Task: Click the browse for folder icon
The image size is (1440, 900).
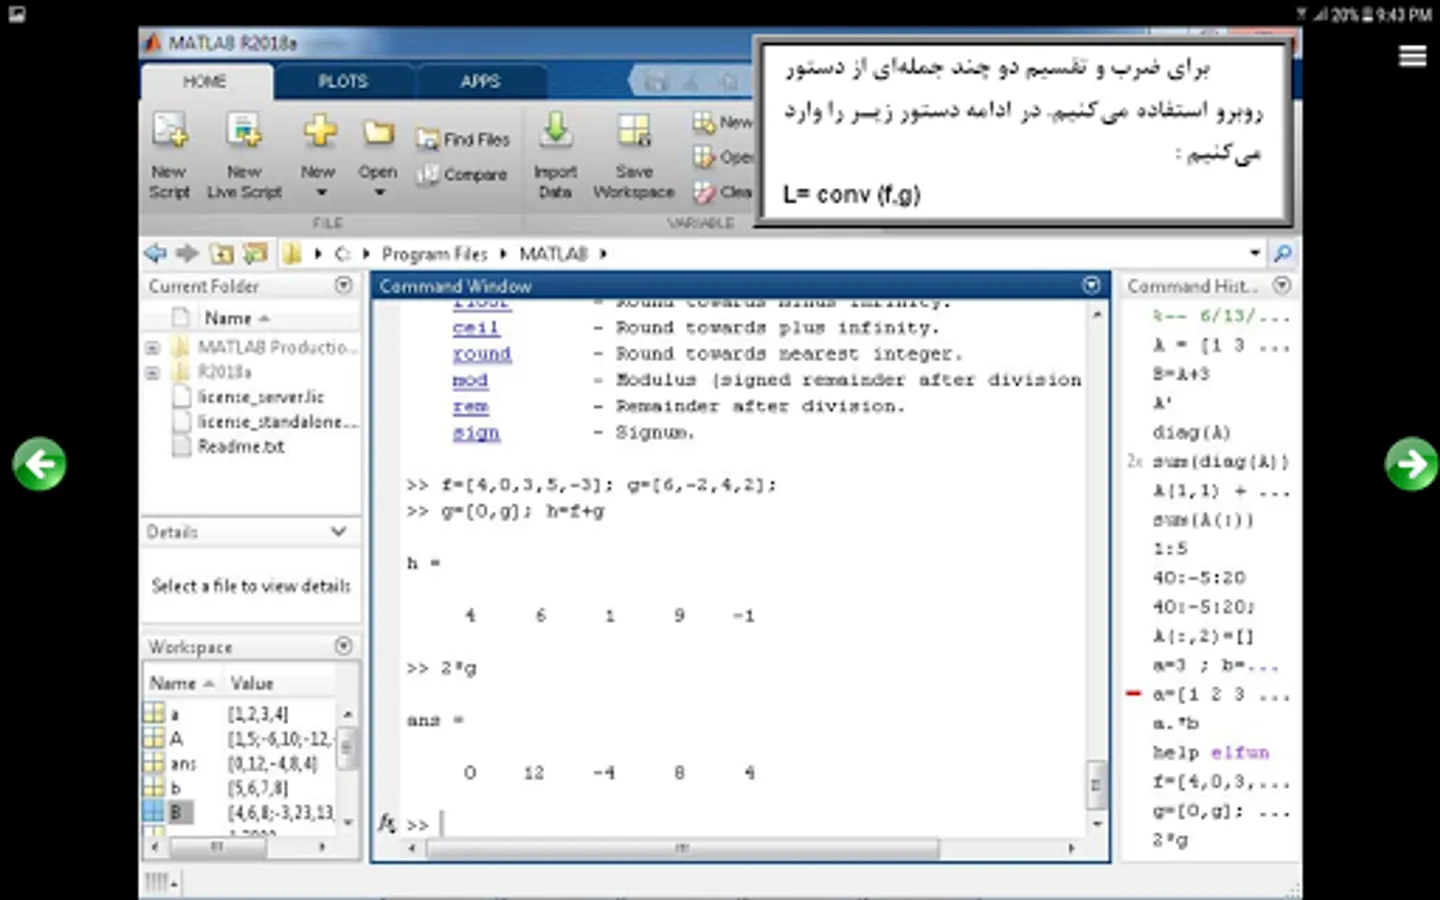Action: pos(256,254)
